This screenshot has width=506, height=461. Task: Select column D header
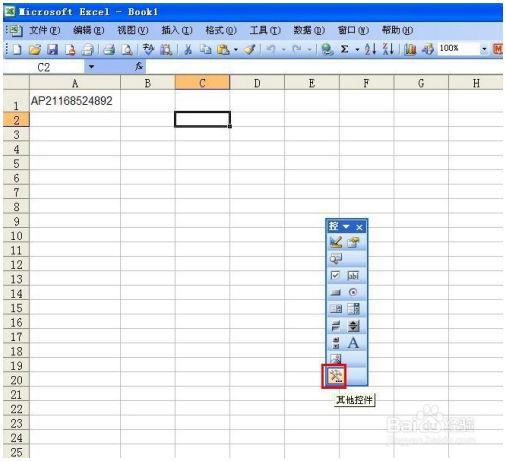click(x=257, y=83)
